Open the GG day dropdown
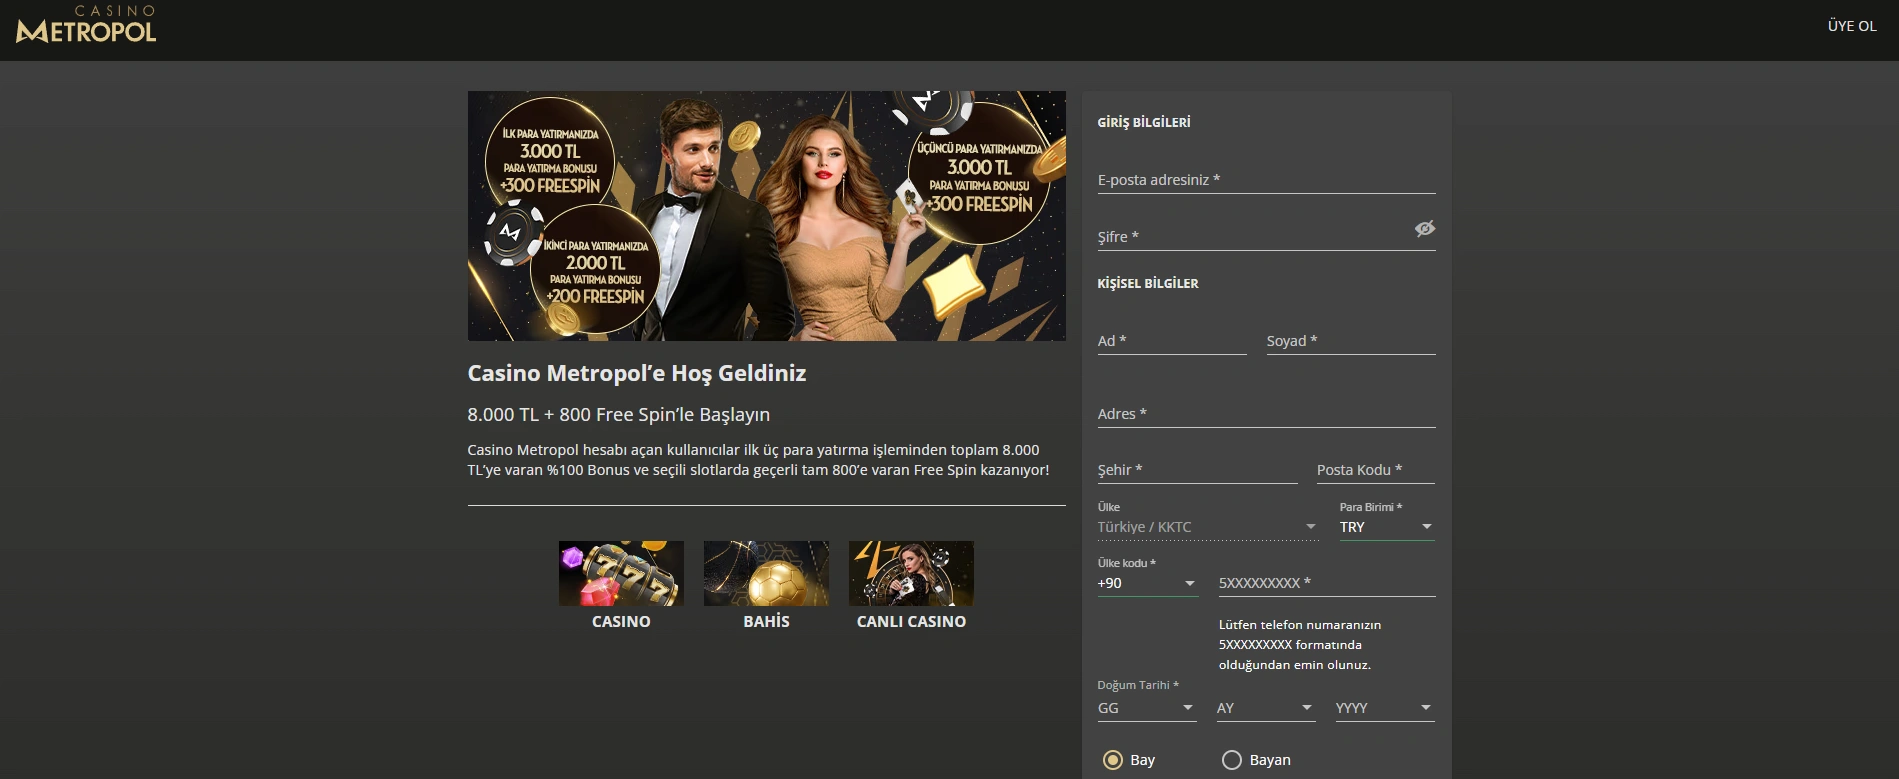 [x=1147, y=708]
